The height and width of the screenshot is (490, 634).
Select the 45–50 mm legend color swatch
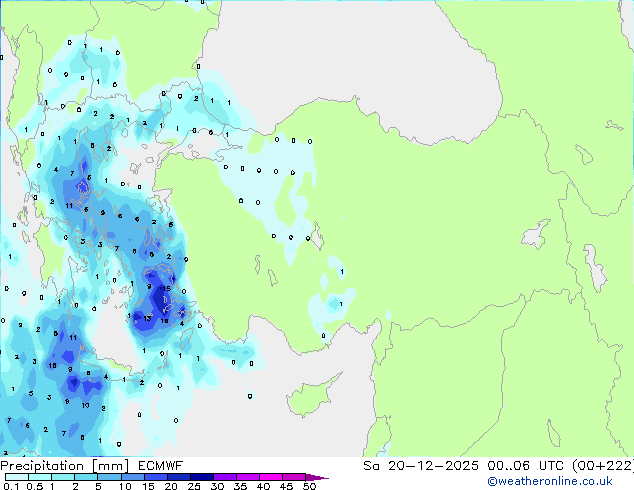tap(294, 477)
